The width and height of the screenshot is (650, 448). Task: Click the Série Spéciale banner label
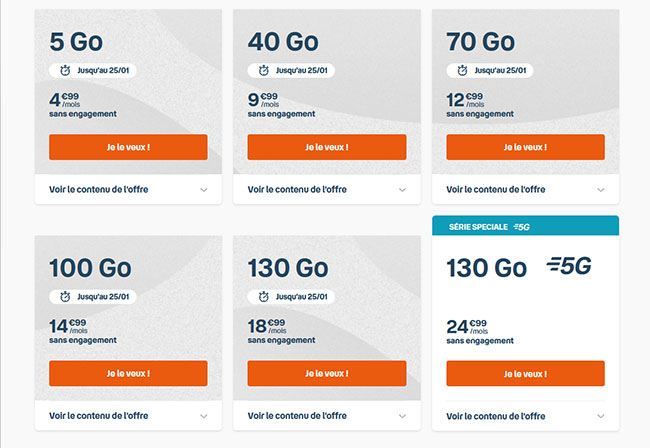point(478,227)
